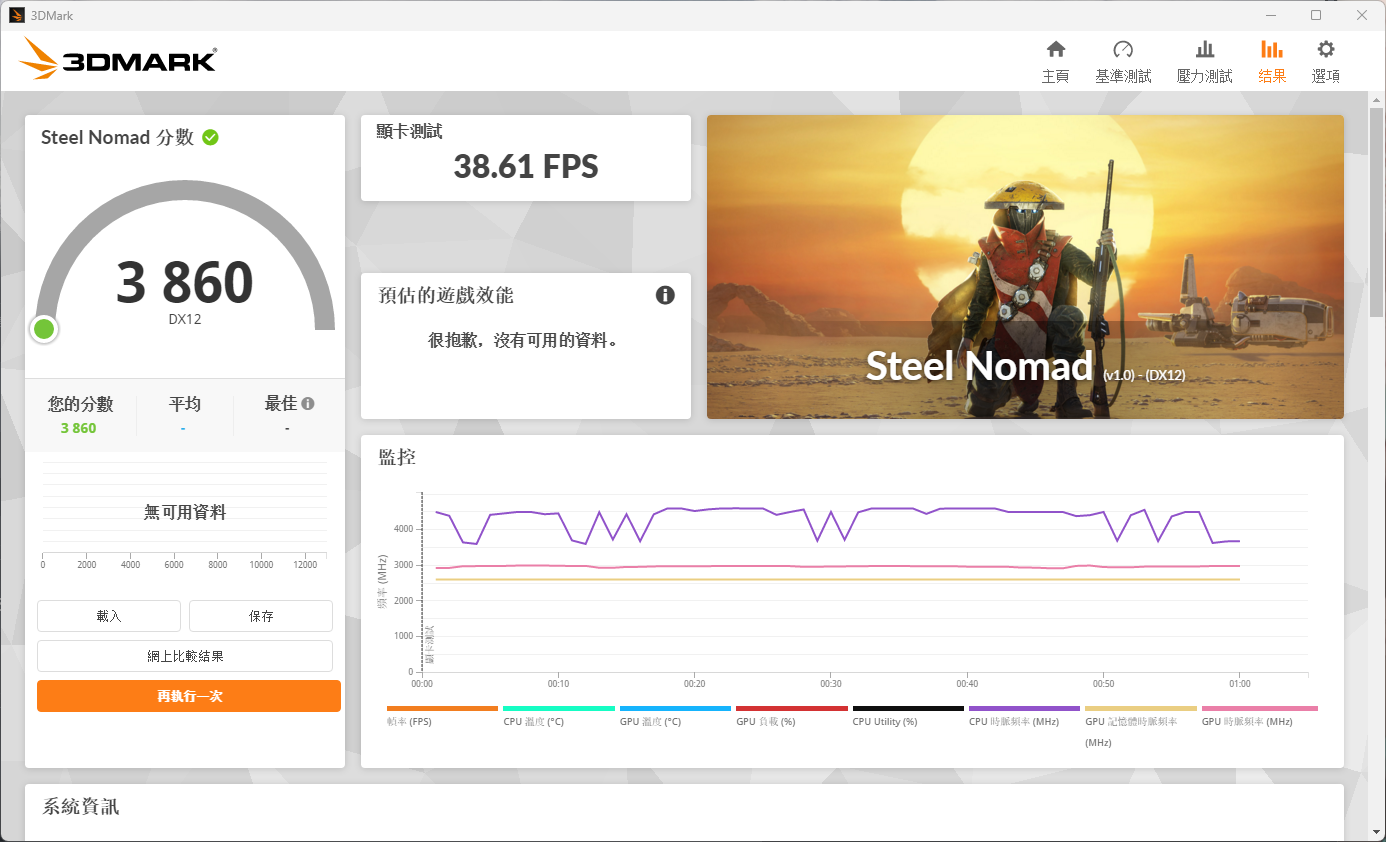
Task: Open the 主頁 home tab
Action: click(x=1055, y=61)
